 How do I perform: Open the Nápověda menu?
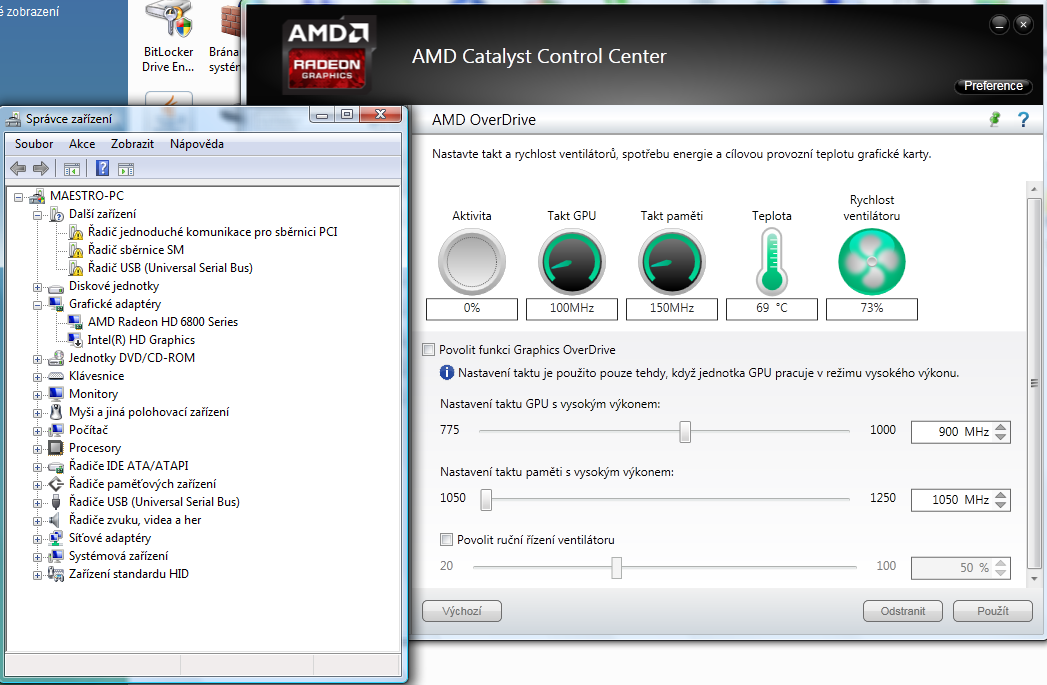[197, 144]
